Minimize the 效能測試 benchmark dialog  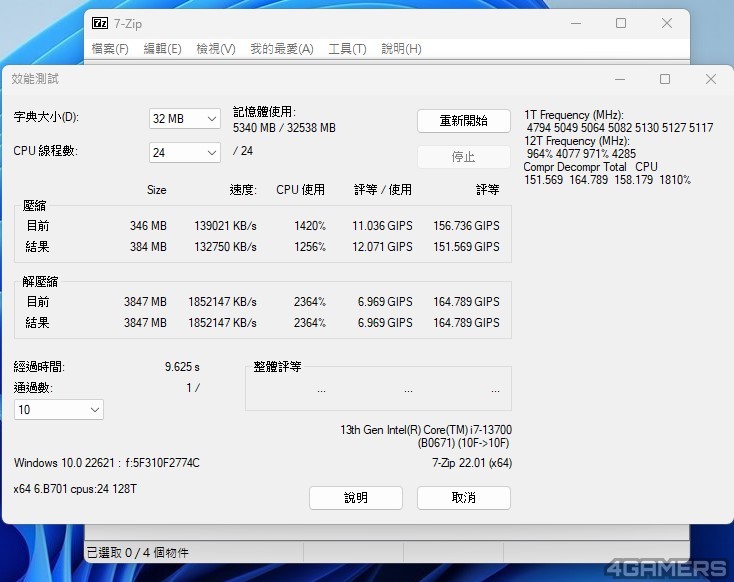pyautogui.click(x=620, y=79)
